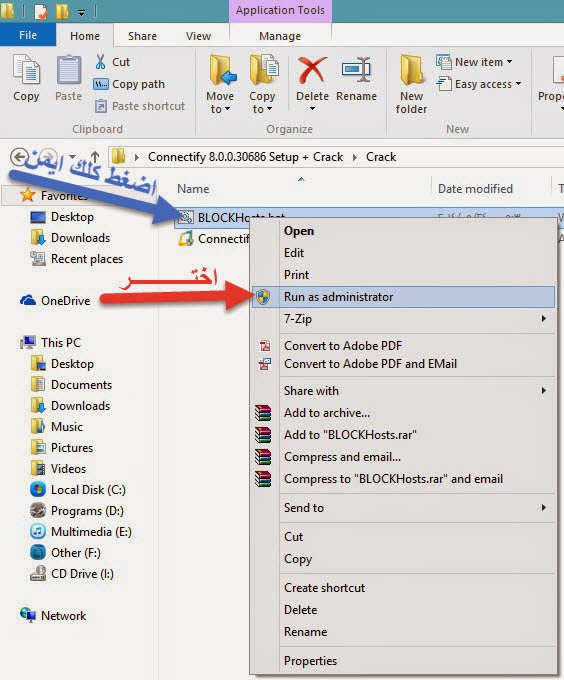Click the OneDrive cloud icon

tap(28, 300)
